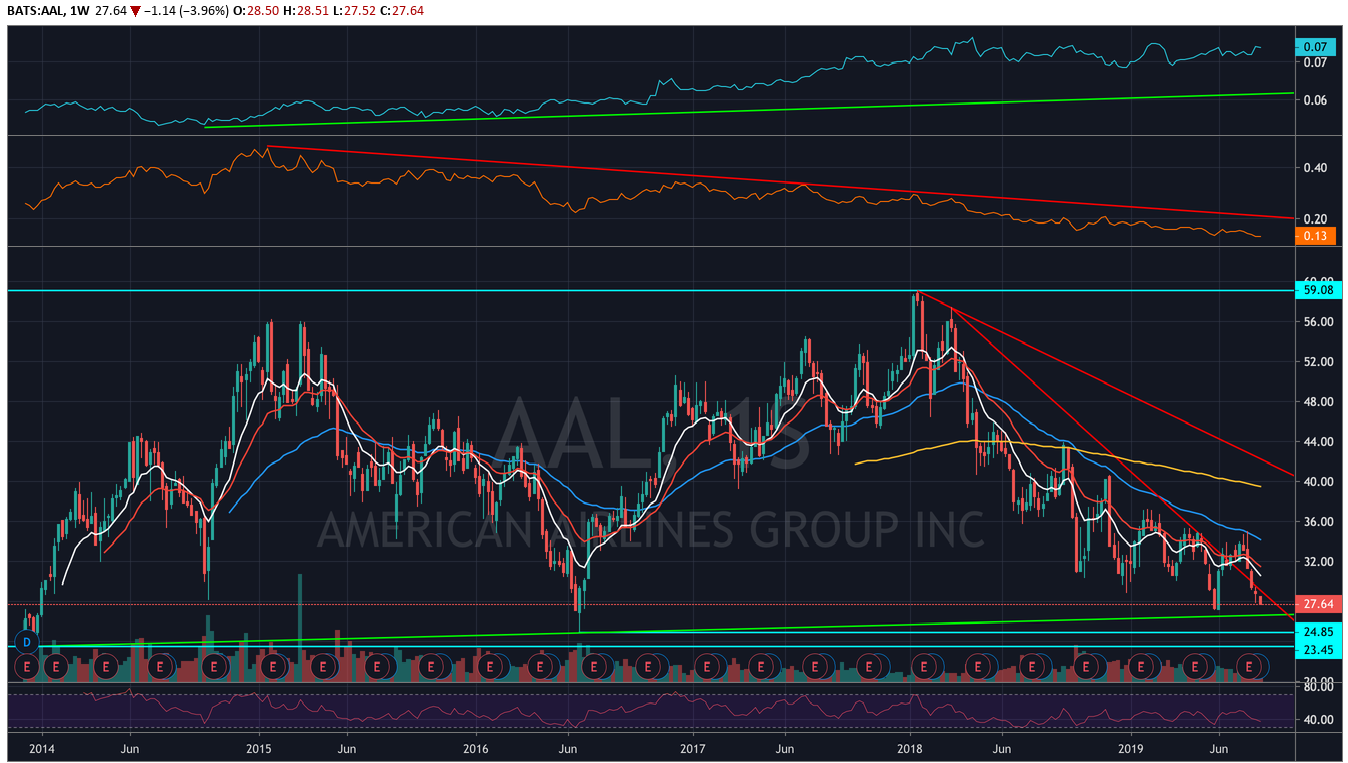Click the blue D dividend marker
Viewport: 1348px width, 763px height.
coord(27,641)
